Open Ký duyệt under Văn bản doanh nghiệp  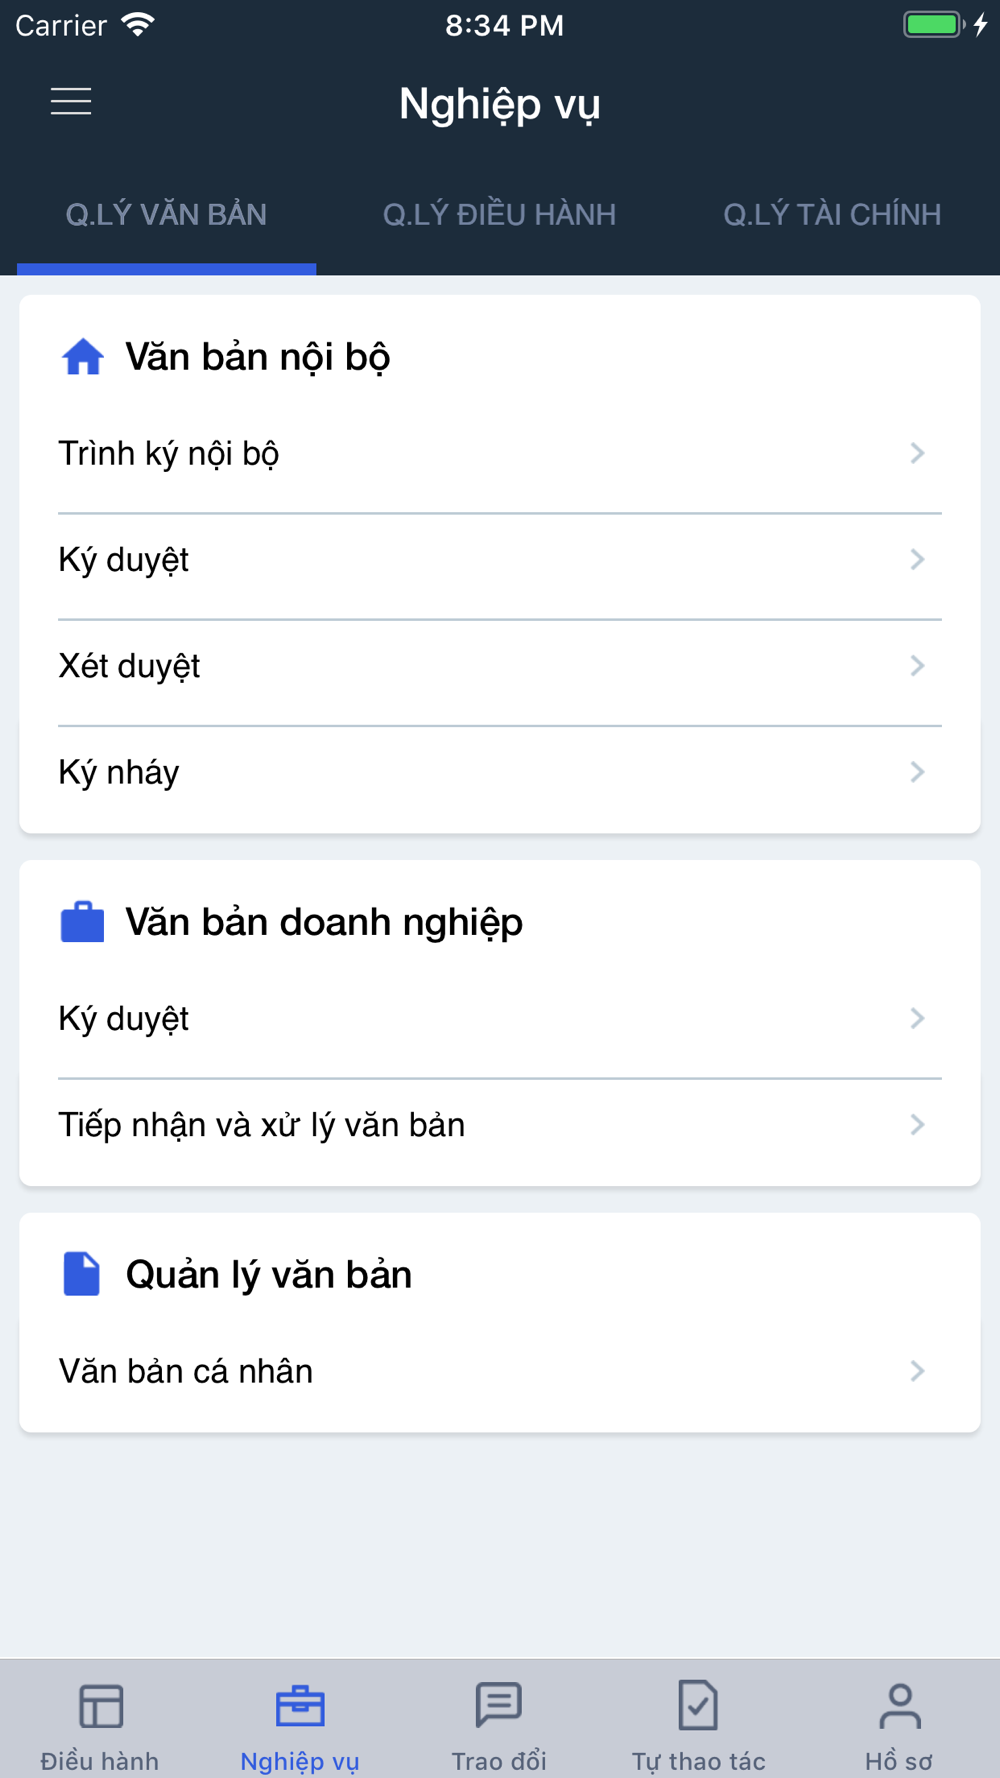coord(499,1019)
